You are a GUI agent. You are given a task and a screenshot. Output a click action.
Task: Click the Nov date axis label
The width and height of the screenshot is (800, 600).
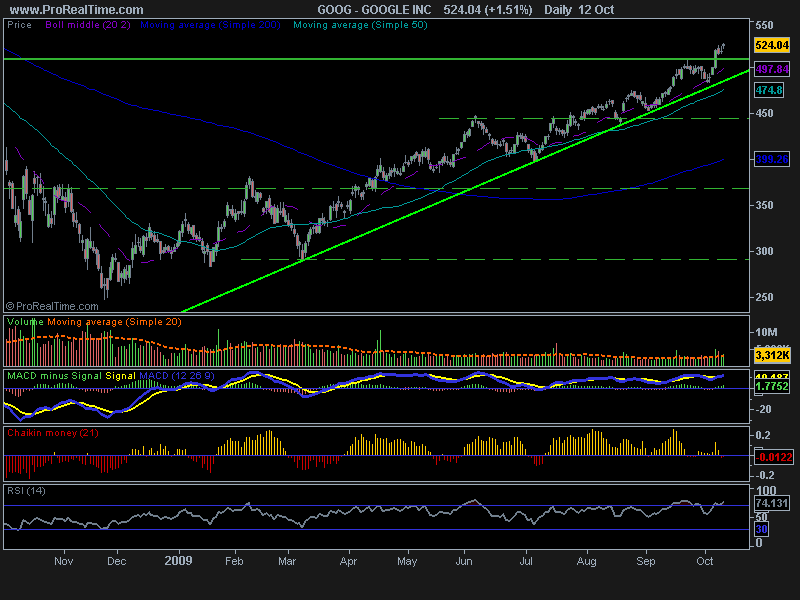click(x=63, y=561)
